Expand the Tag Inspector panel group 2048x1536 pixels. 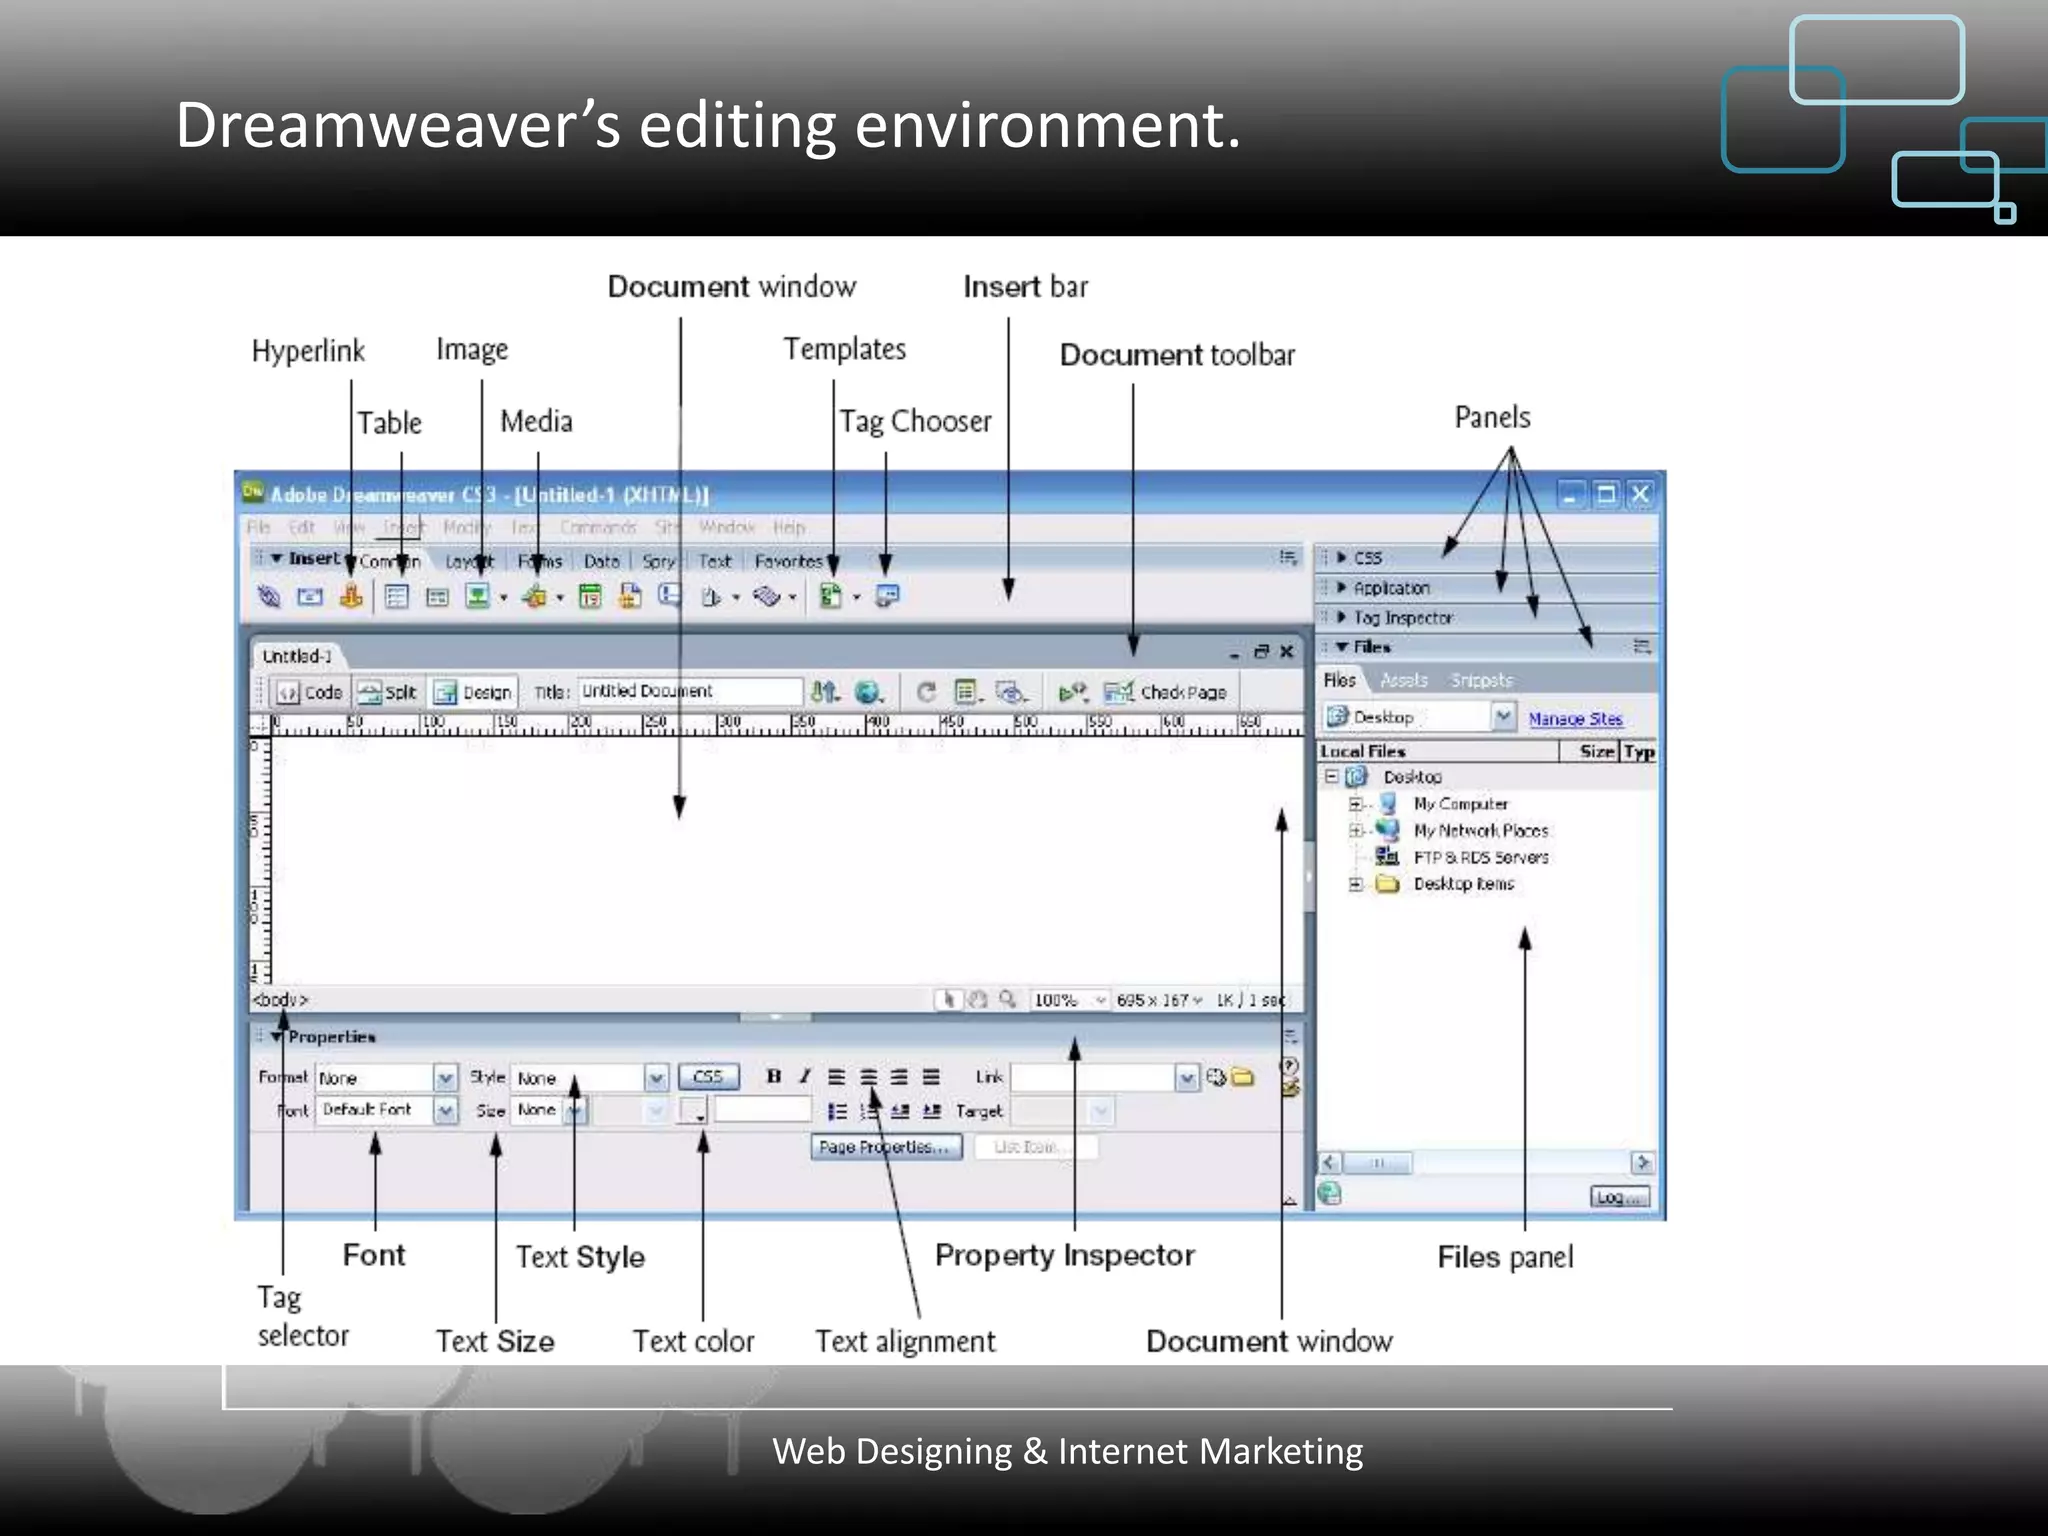[x=1343, y=617]
